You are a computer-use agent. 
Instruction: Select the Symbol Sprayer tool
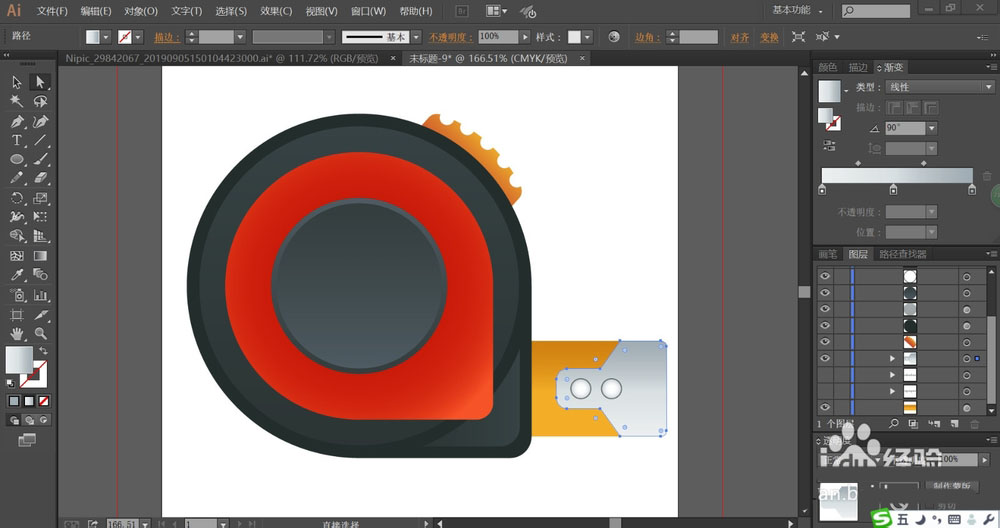tap(17, 295)
